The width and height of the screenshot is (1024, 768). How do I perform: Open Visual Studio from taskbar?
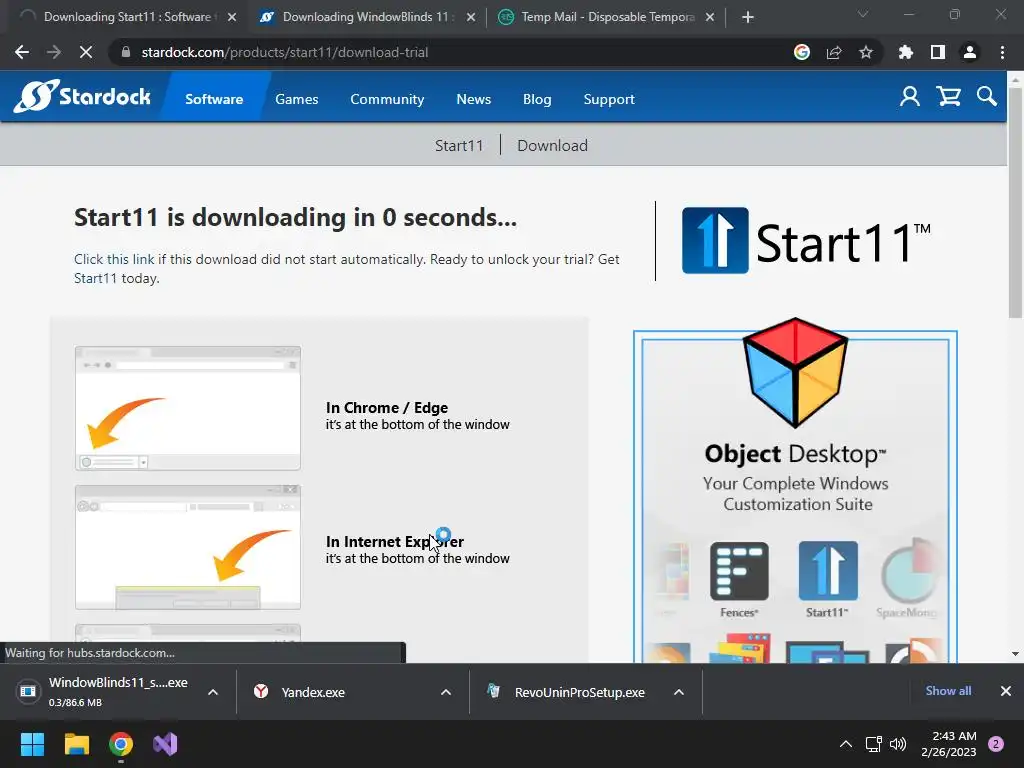pos(165,744)
